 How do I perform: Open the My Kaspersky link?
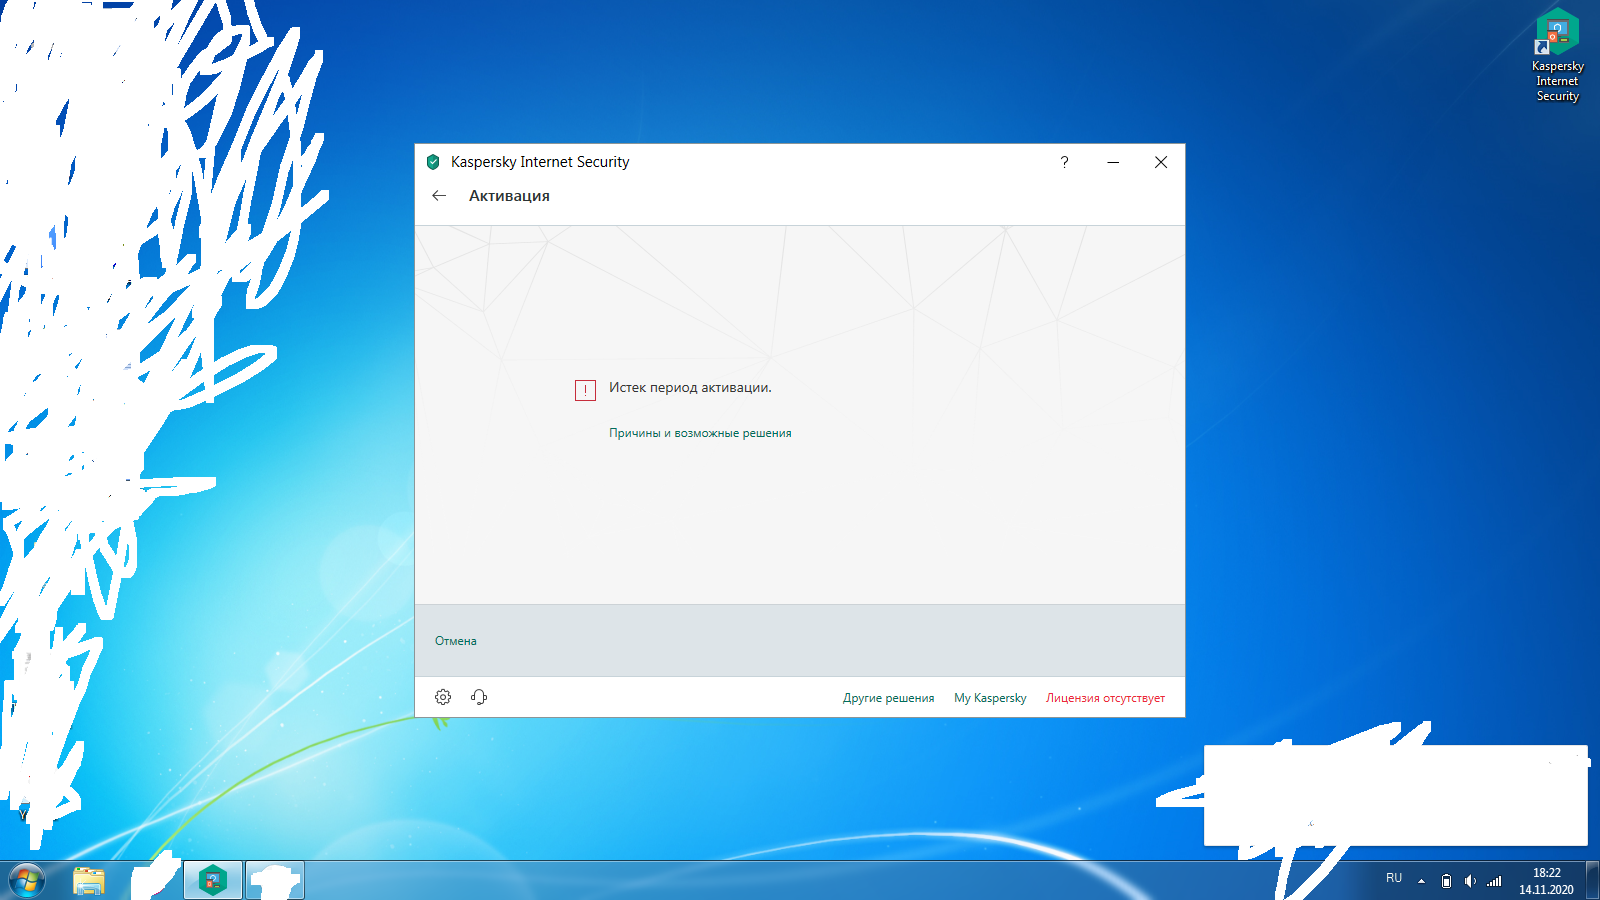pyautogui.click(x=990, y=698)
